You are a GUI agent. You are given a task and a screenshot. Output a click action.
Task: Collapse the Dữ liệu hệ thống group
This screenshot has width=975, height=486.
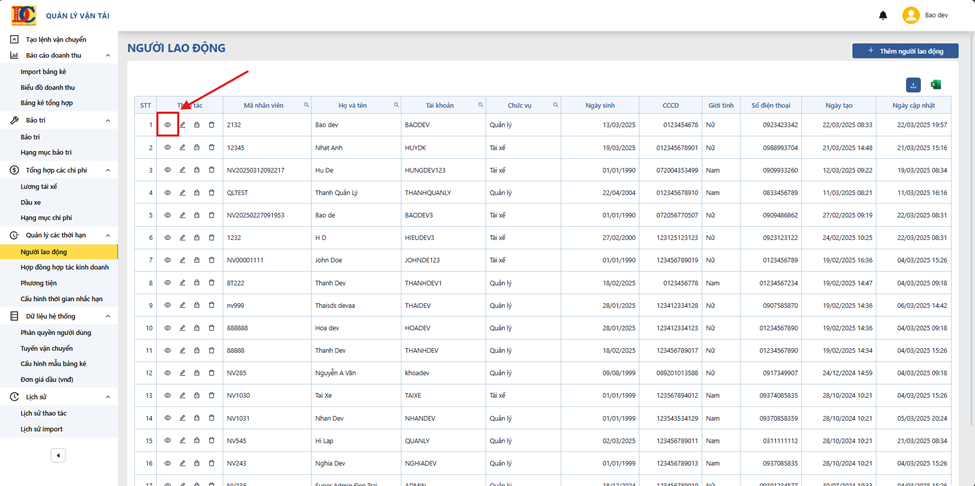[x=108, y=316]
